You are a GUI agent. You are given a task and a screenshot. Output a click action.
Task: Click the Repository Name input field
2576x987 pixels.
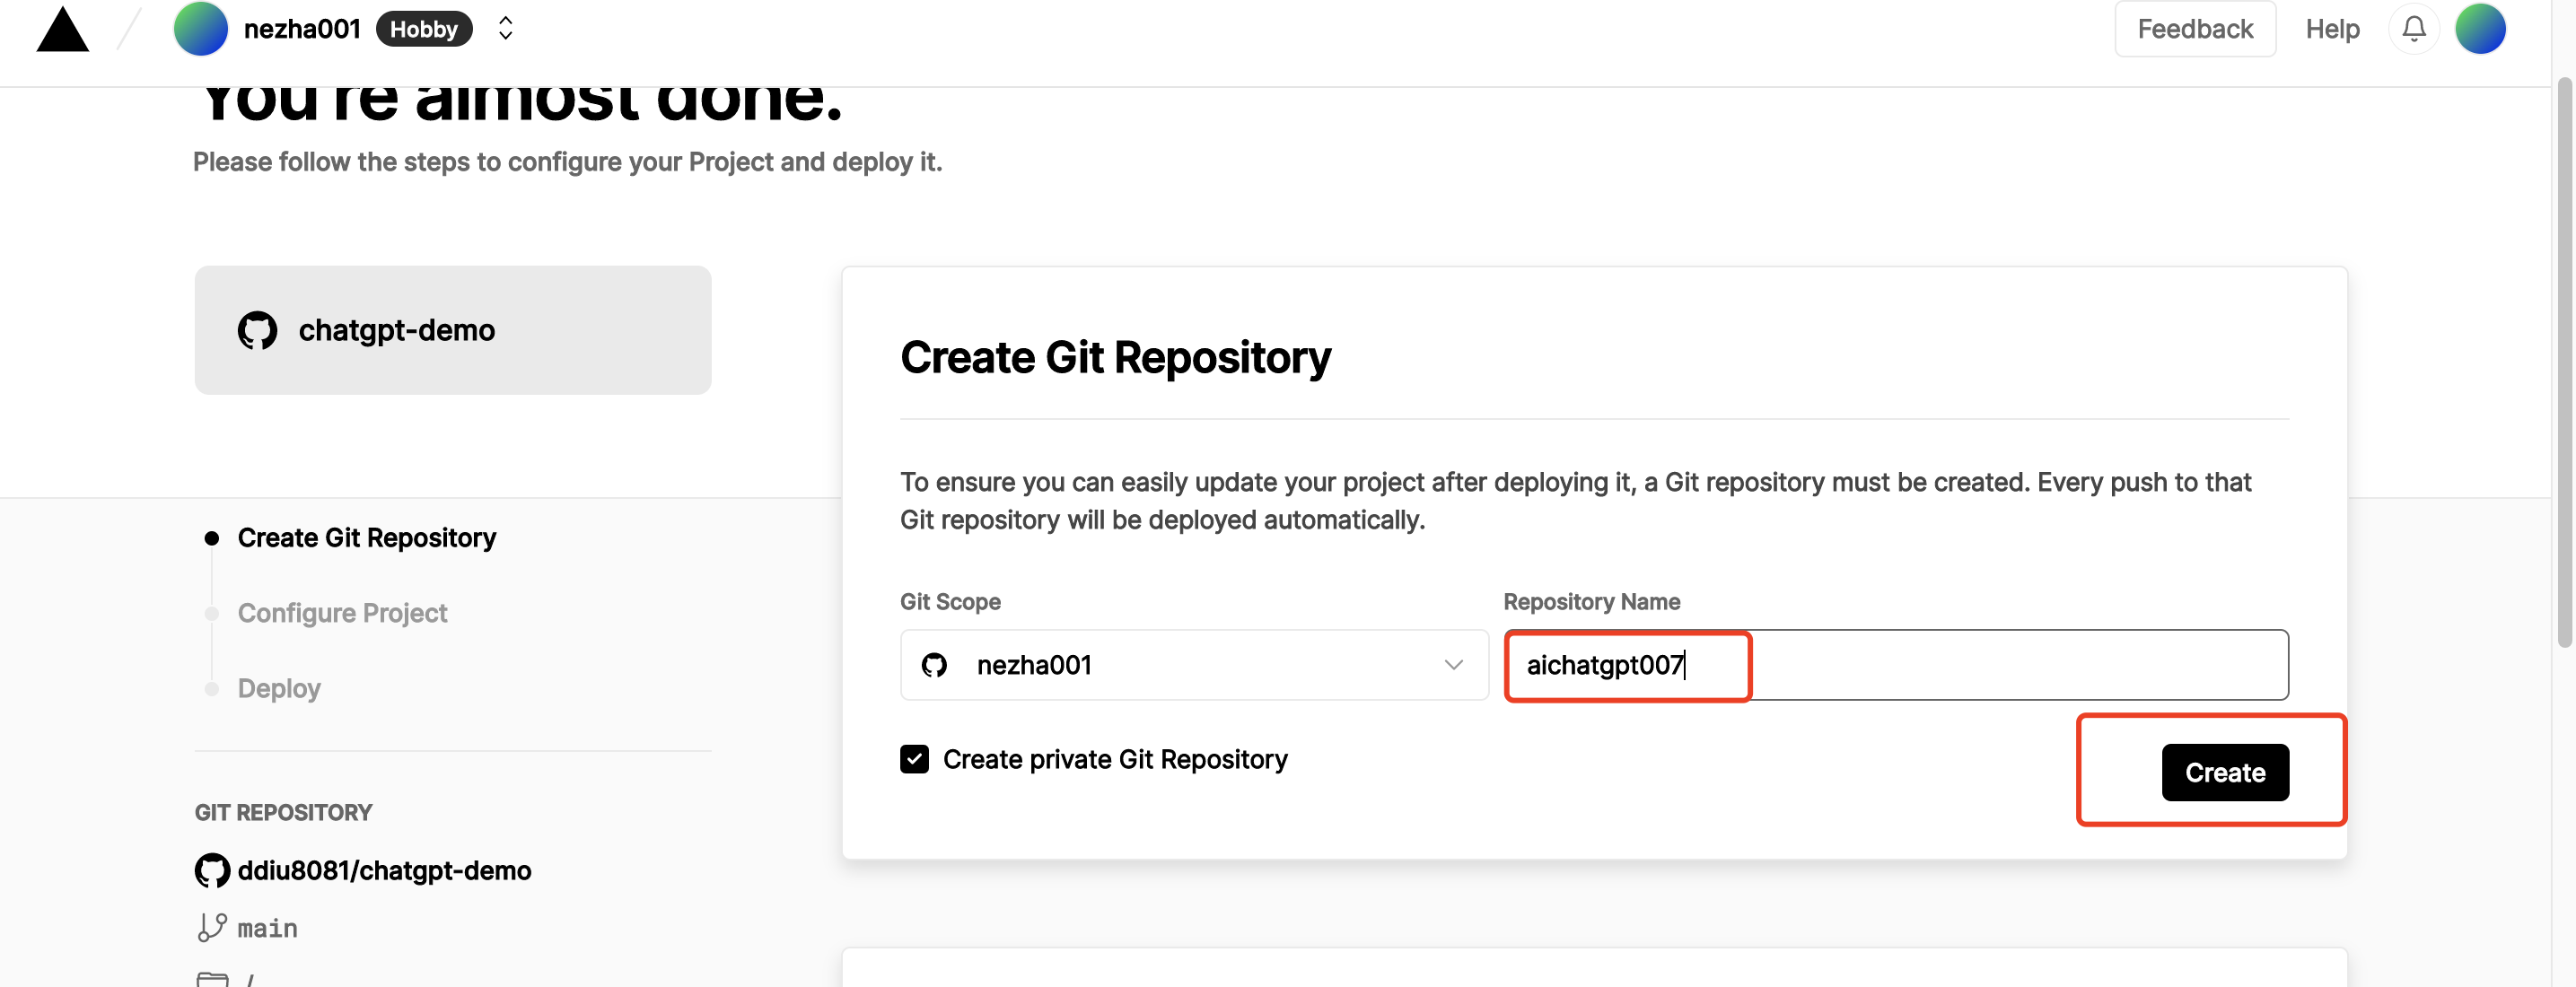tap(1896, 663)
